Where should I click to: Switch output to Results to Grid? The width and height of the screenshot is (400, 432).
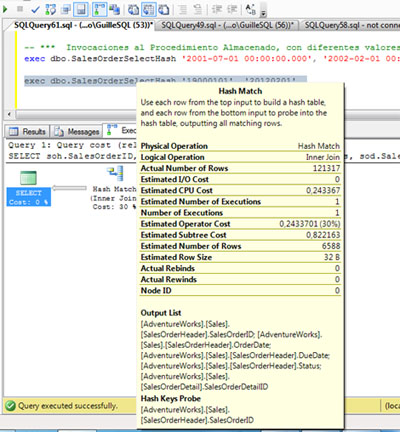point(149,9)
